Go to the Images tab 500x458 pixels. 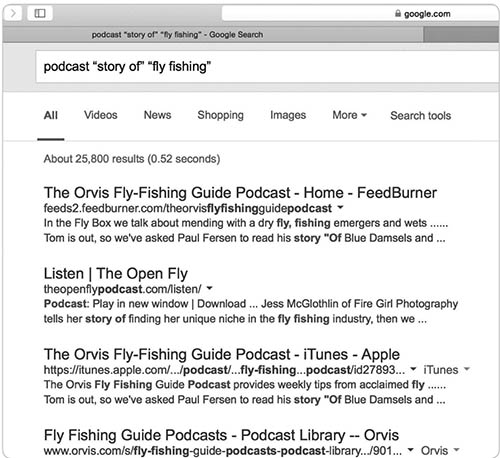pyautogui.click(x=288, y=115)
